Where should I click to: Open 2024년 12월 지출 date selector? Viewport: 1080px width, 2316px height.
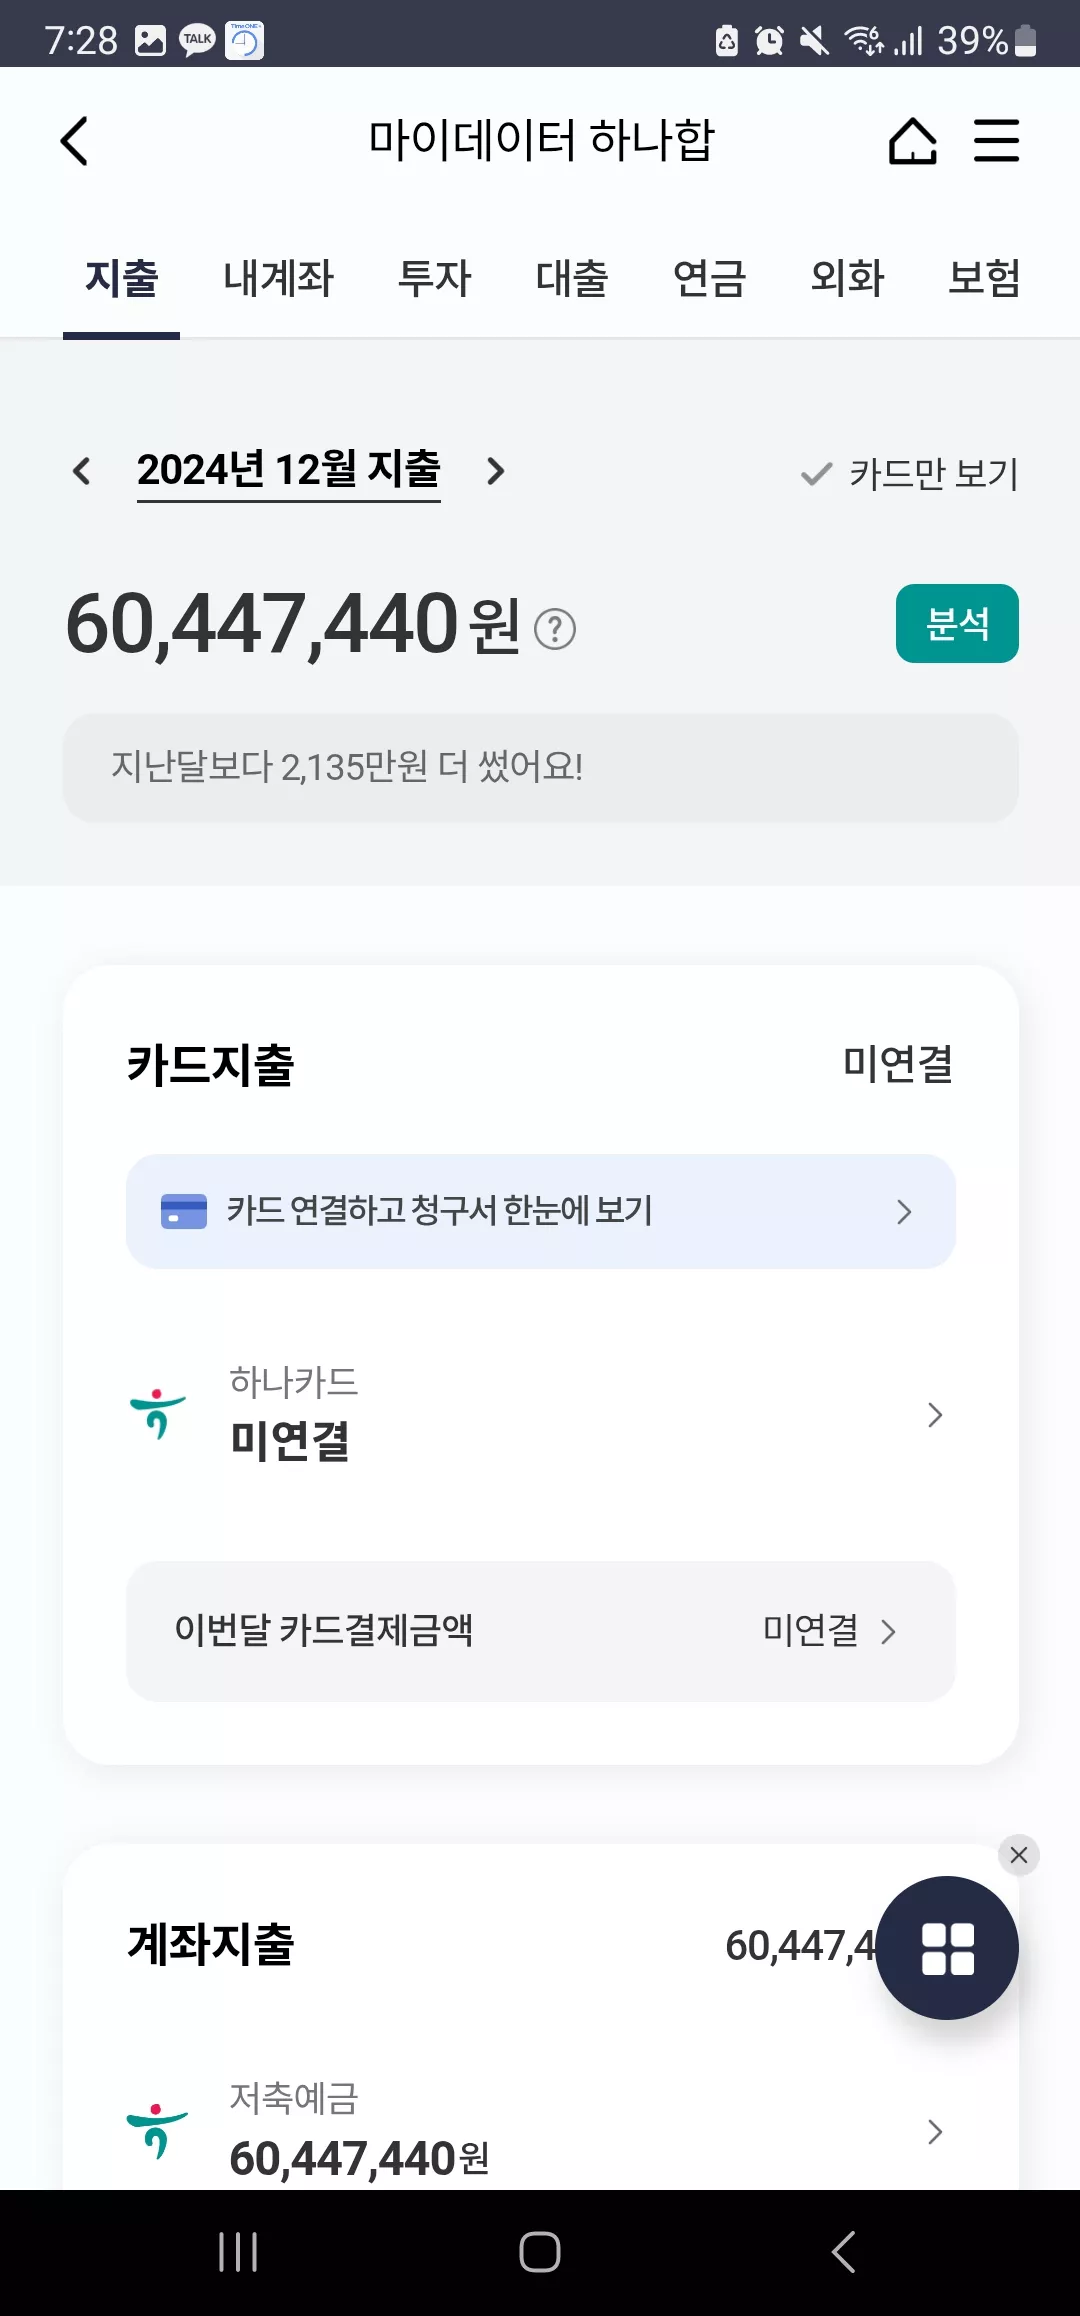pyautogui.click(x=289, y=471)
